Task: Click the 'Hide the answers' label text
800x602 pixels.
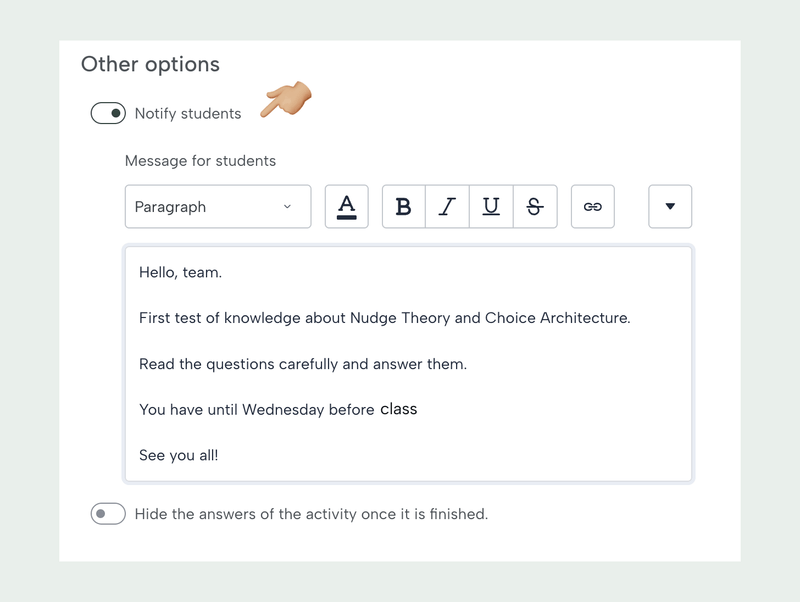Action: tap(311, 514)
